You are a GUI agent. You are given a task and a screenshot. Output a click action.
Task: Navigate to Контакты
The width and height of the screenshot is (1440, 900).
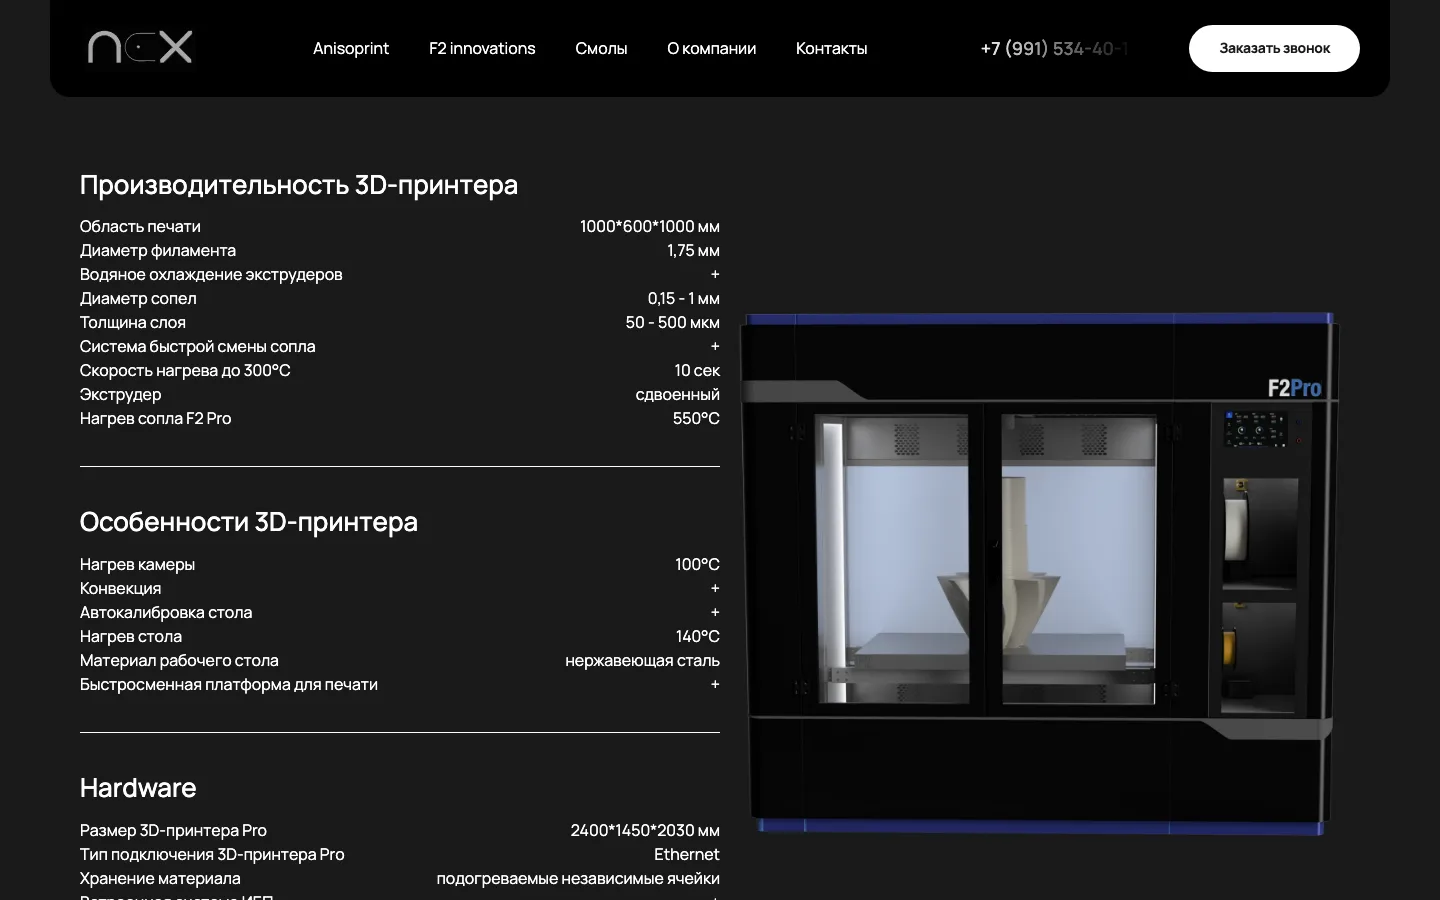[x=831, y=48]
